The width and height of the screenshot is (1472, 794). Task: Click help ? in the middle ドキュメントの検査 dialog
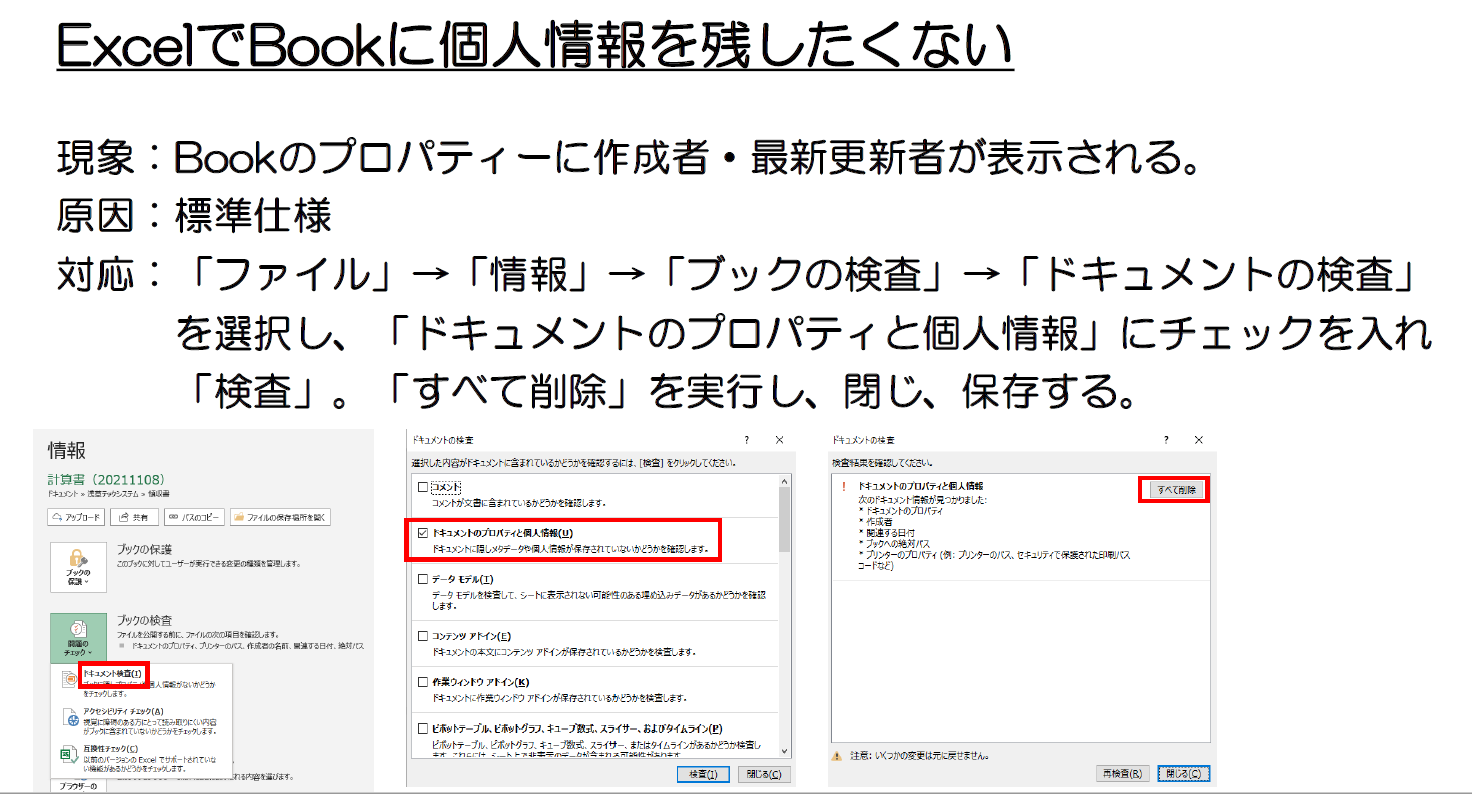point(747,440)
